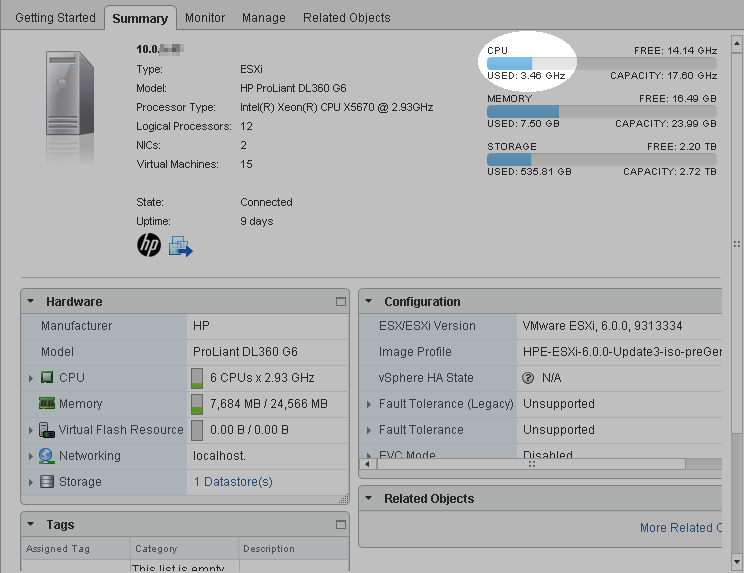Click the Memory usage bar
744x573 pixels.
[602, 111]
